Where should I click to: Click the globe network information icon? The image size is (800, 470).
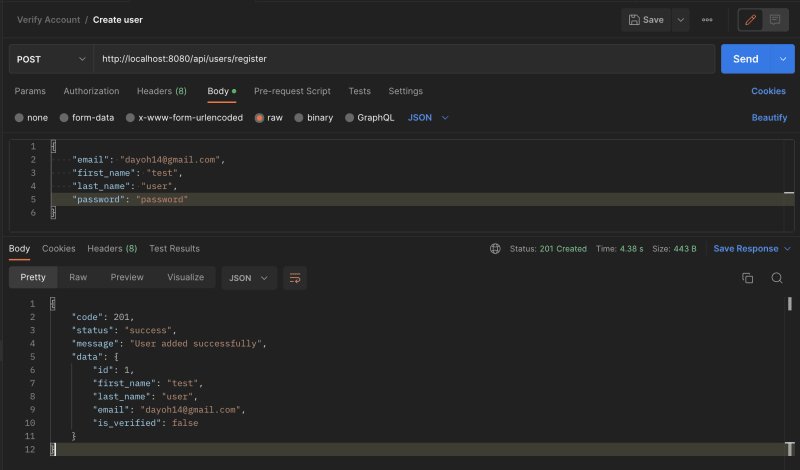coord(495,249)
